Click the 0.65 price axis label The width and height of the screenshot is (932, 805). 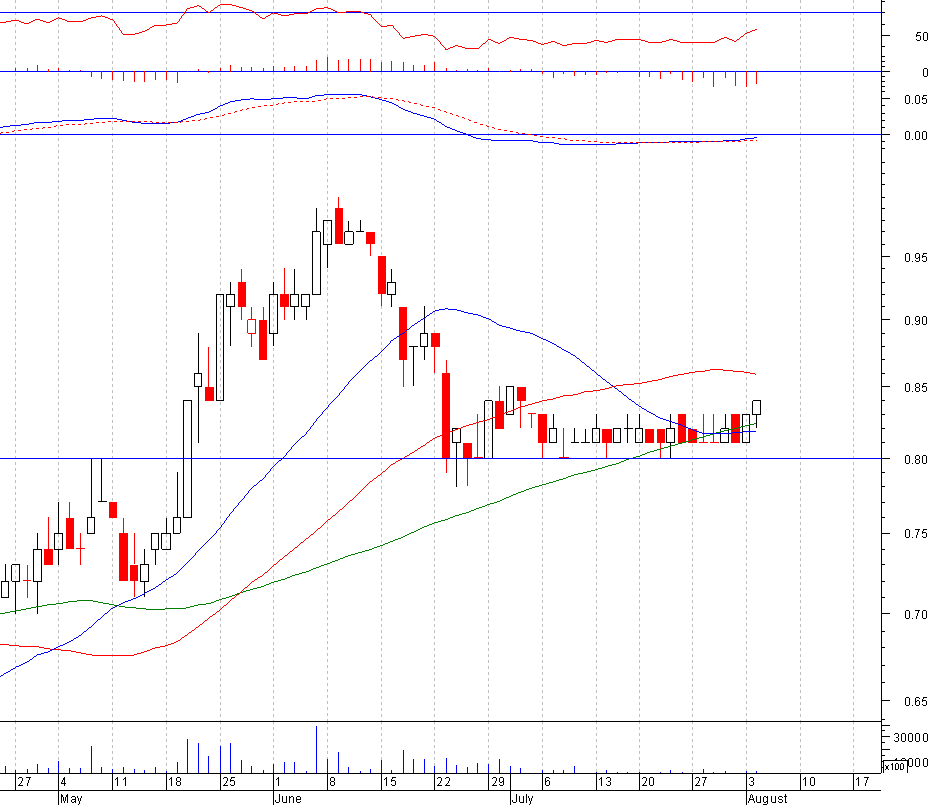tap(915, 702)
